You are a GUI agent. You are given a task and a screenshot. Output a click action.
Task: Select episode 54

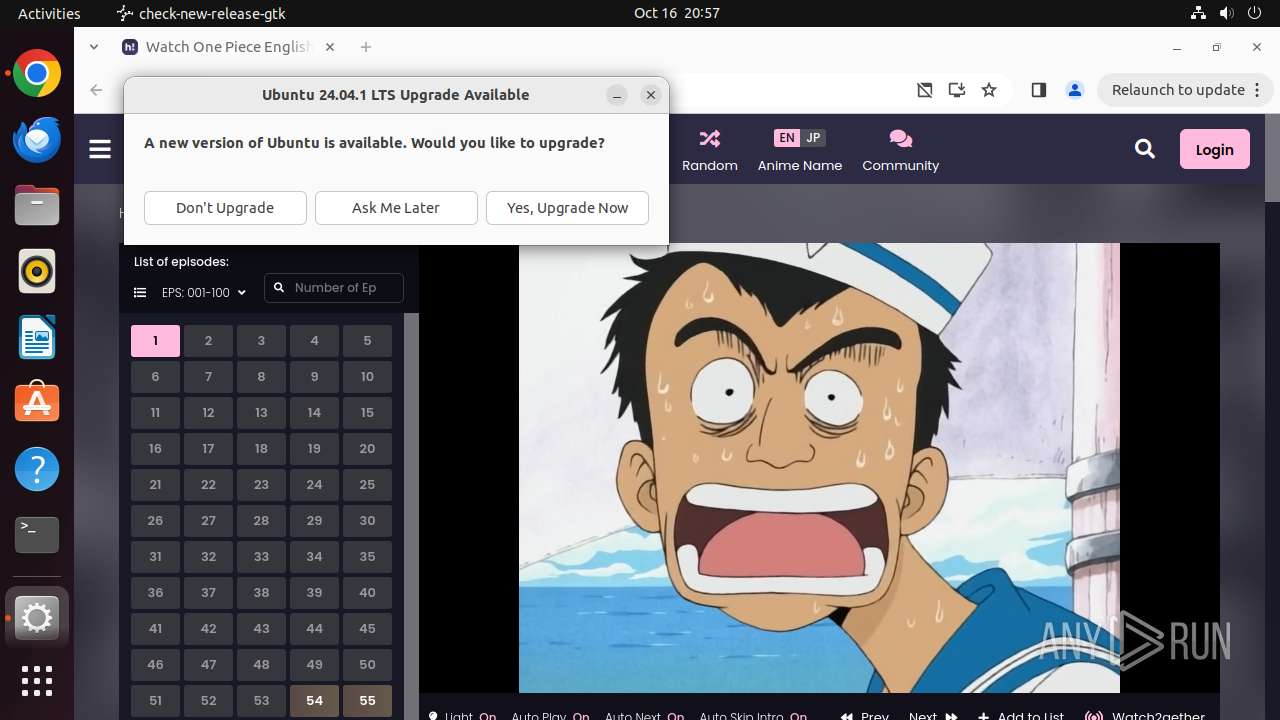314,701
